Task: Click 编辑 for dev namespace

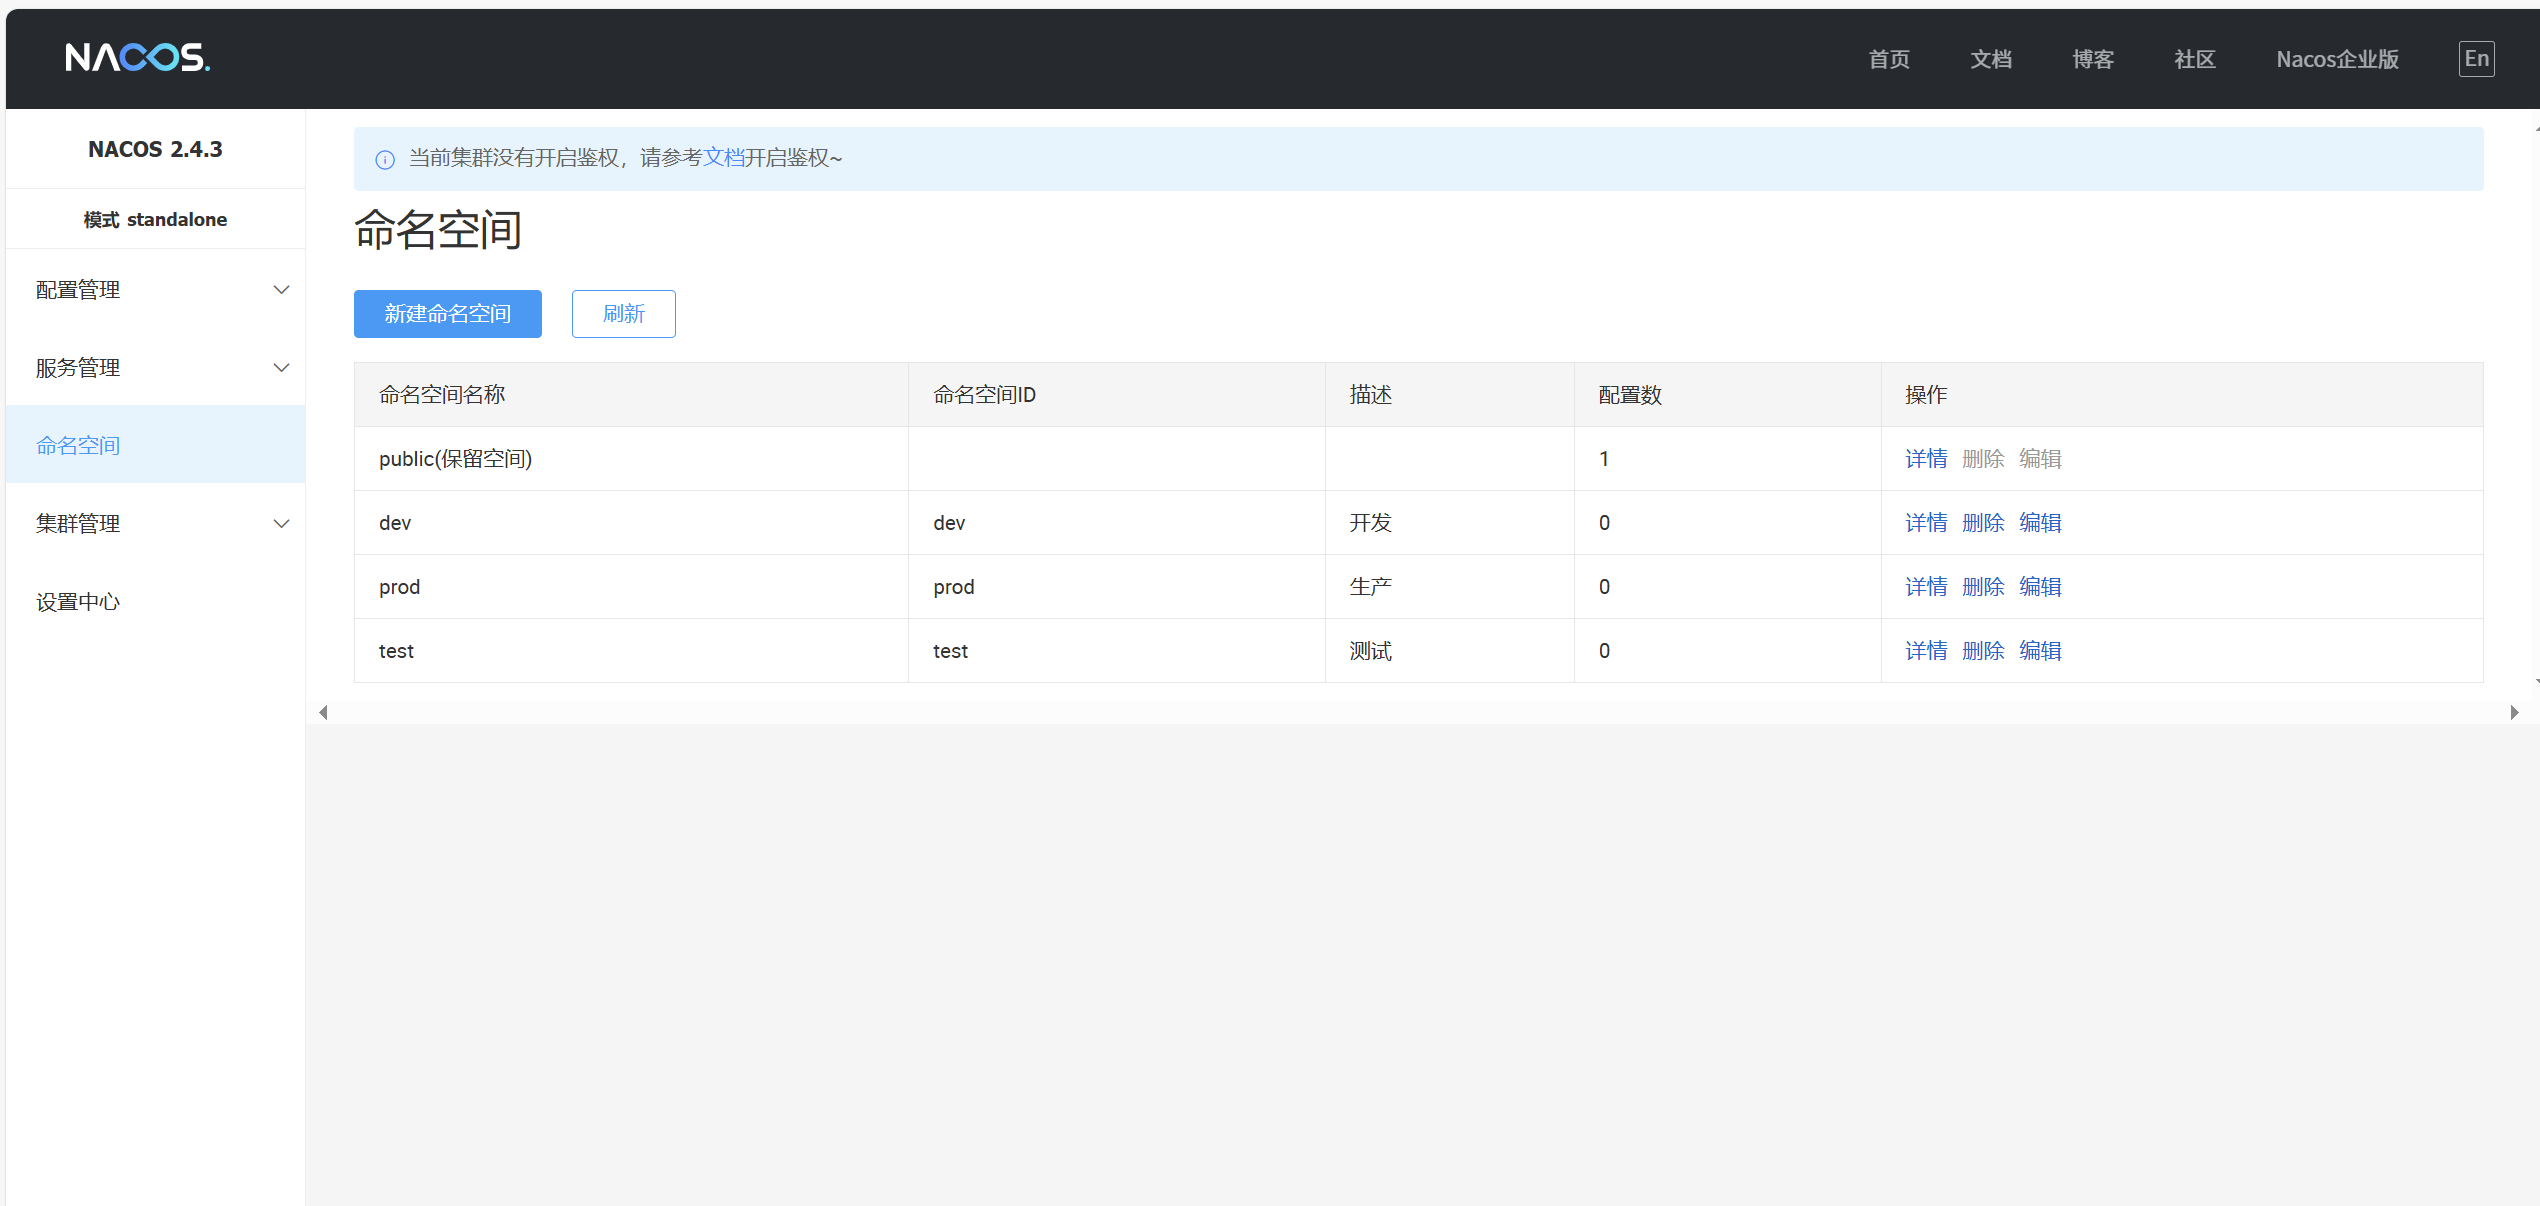Action: [x=2040, y=523]
